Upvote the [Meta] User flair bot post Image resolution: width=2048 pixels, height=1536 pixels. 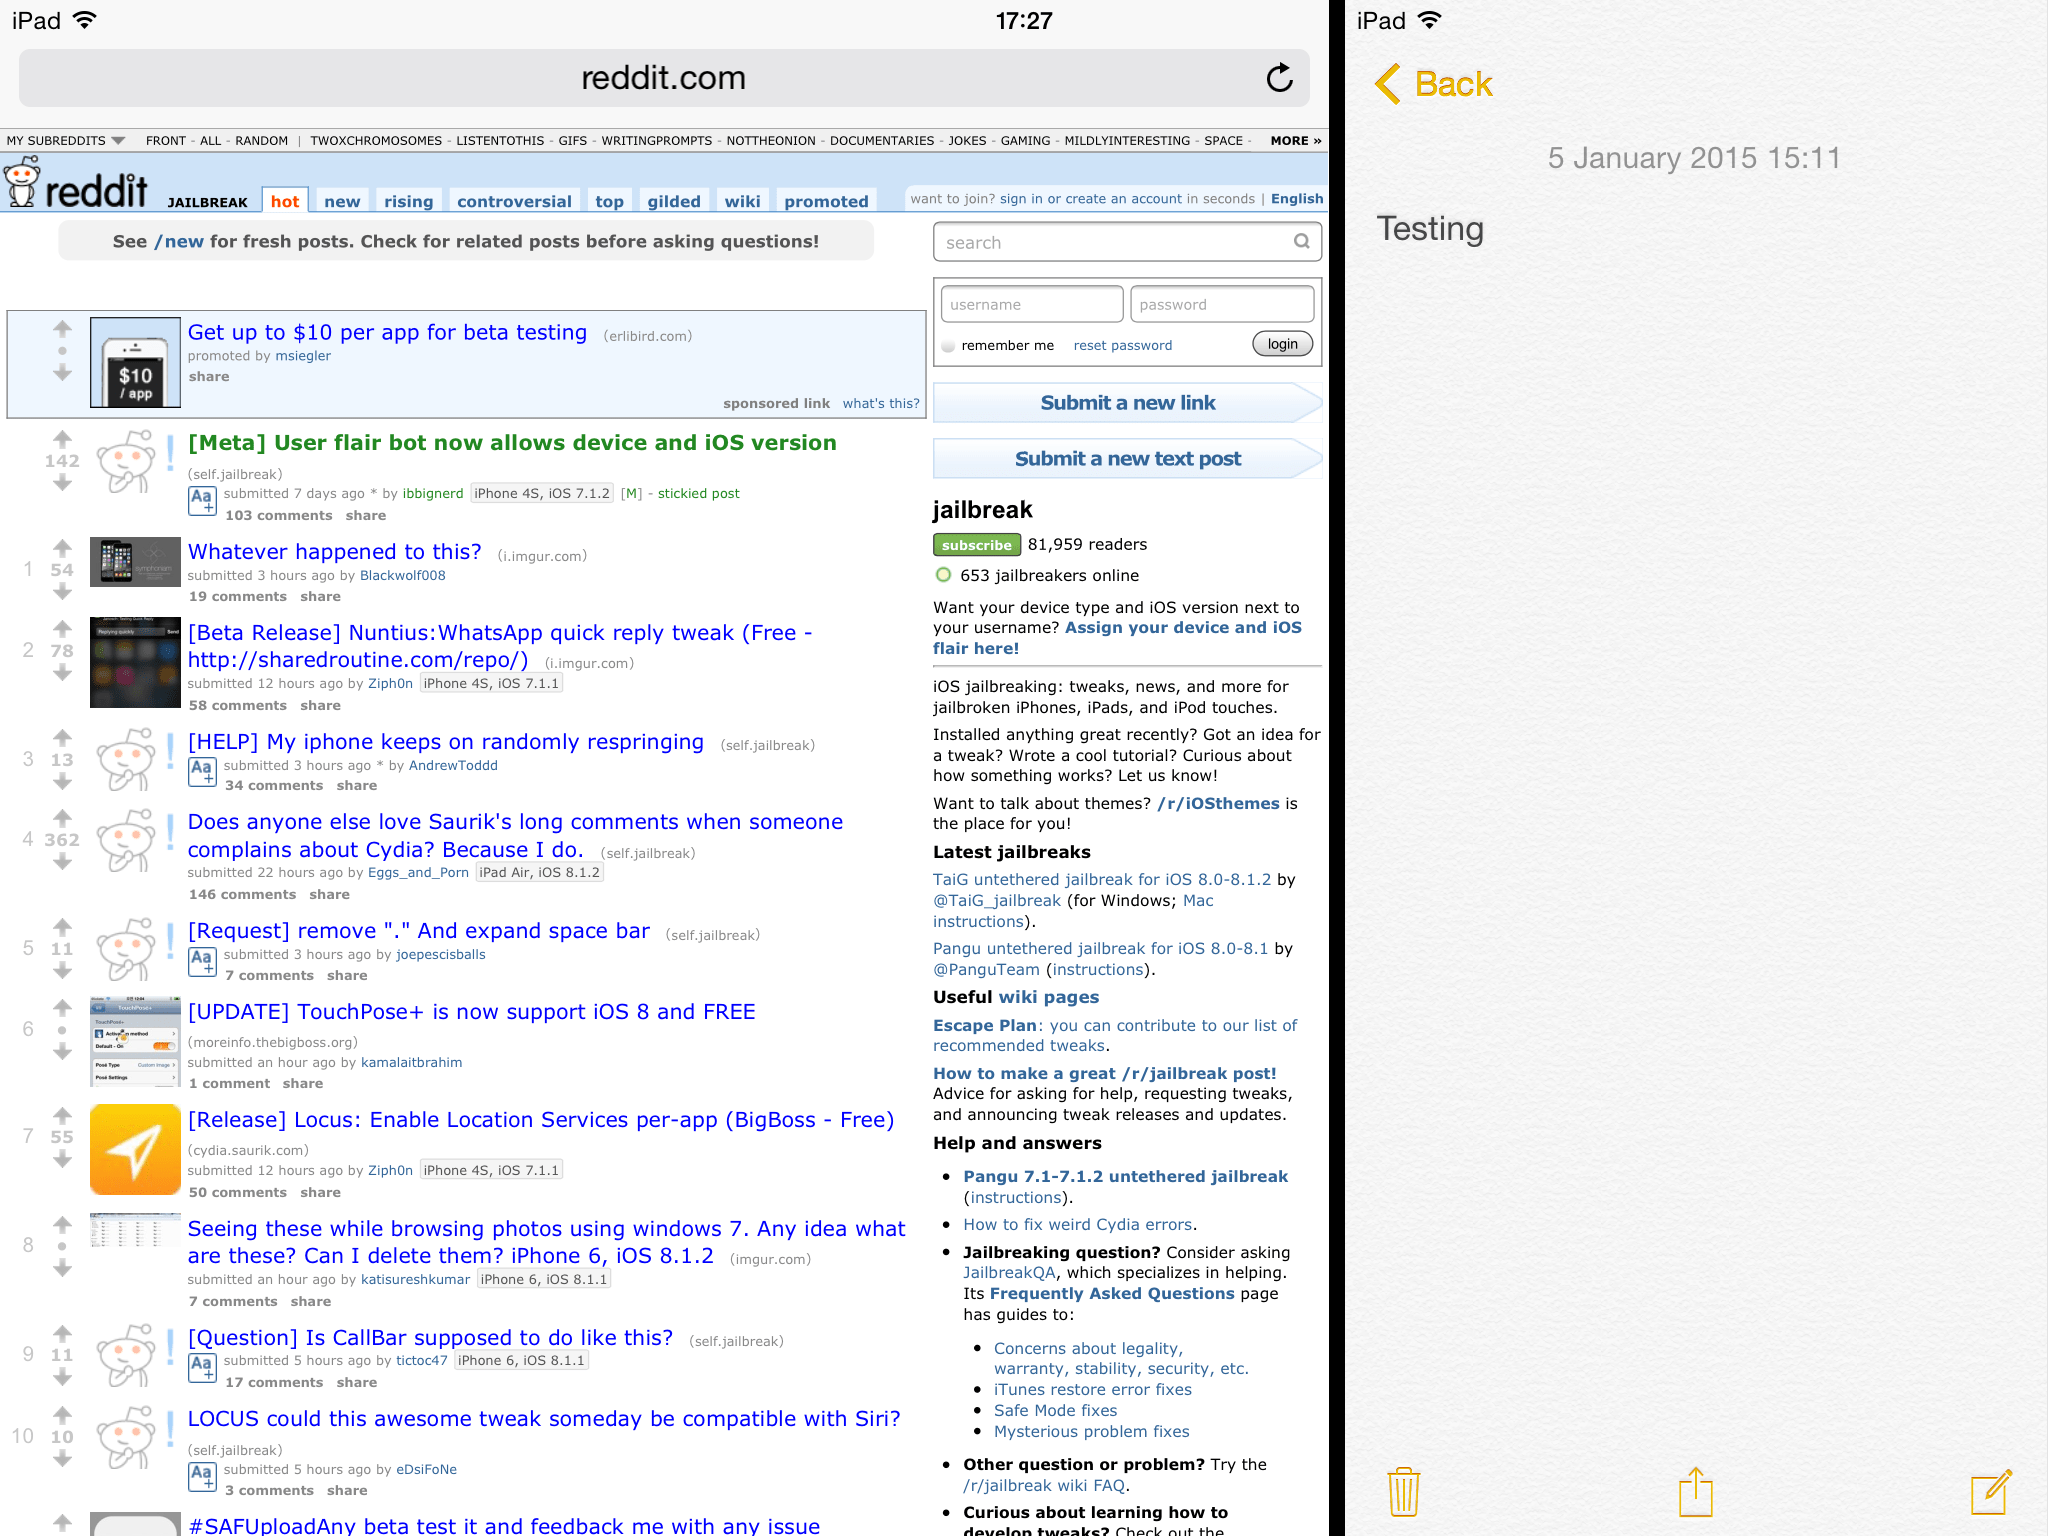tap(62, 439)
